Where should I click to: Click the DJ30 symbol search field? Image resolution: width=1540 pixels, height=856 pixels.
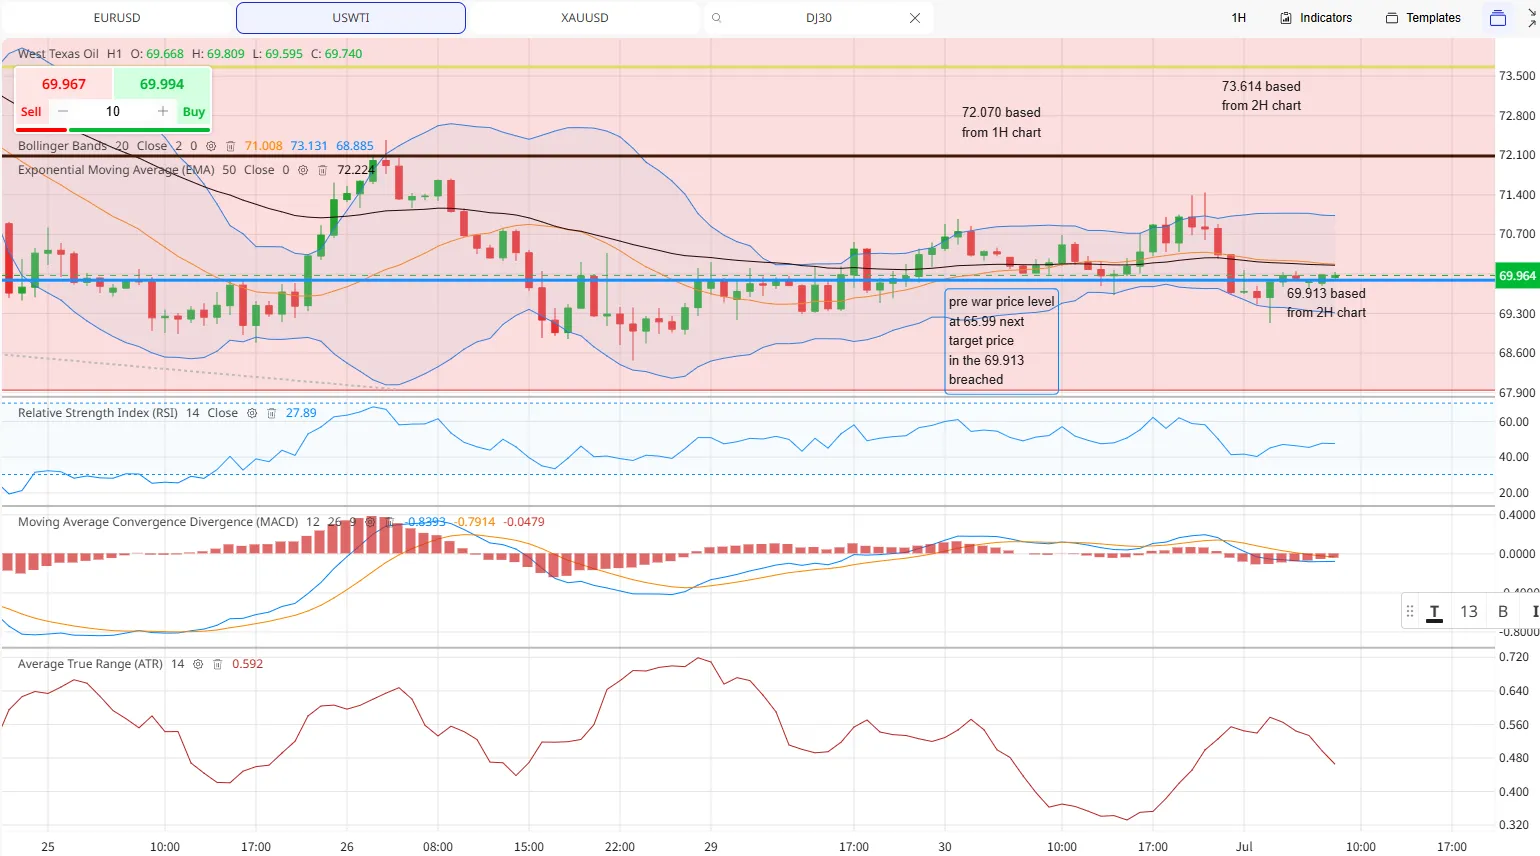[819, 18]
